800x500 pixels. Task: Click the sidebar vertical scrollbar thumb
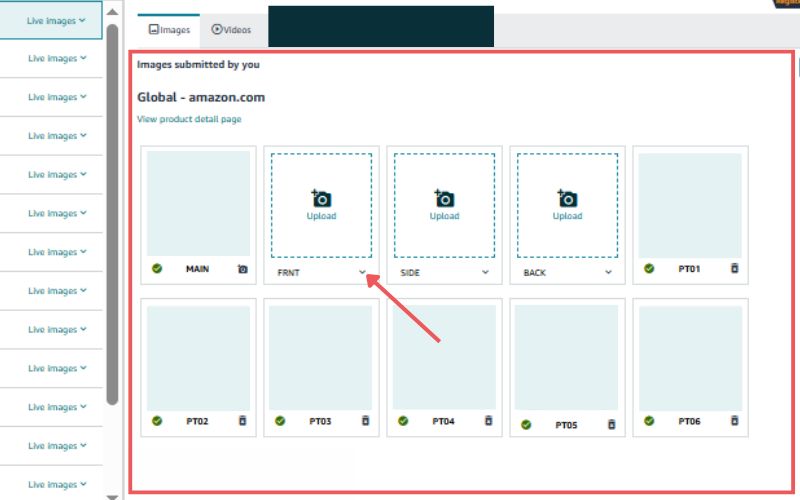[113, 214]
